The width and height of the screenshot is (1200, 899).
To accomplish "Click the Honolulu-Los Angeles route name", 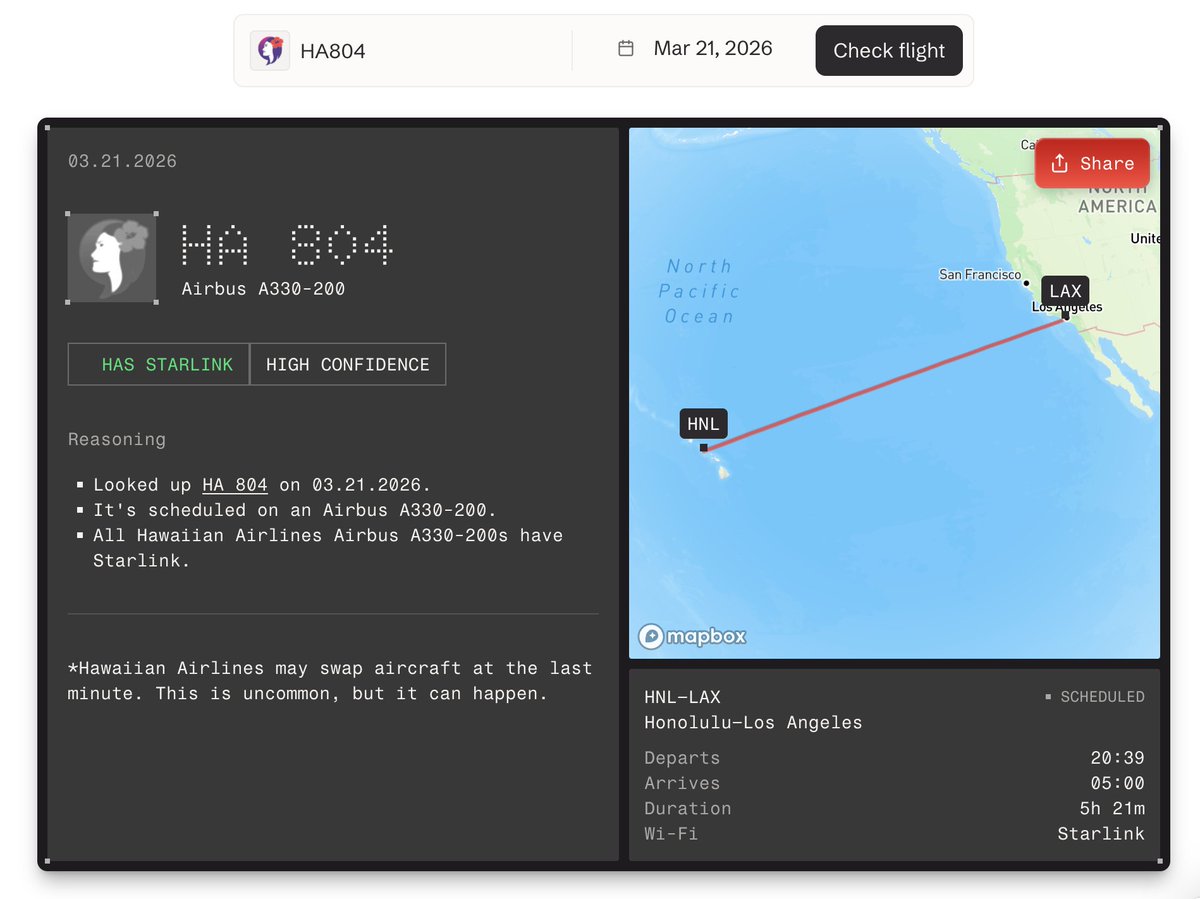I will point(753,722).
